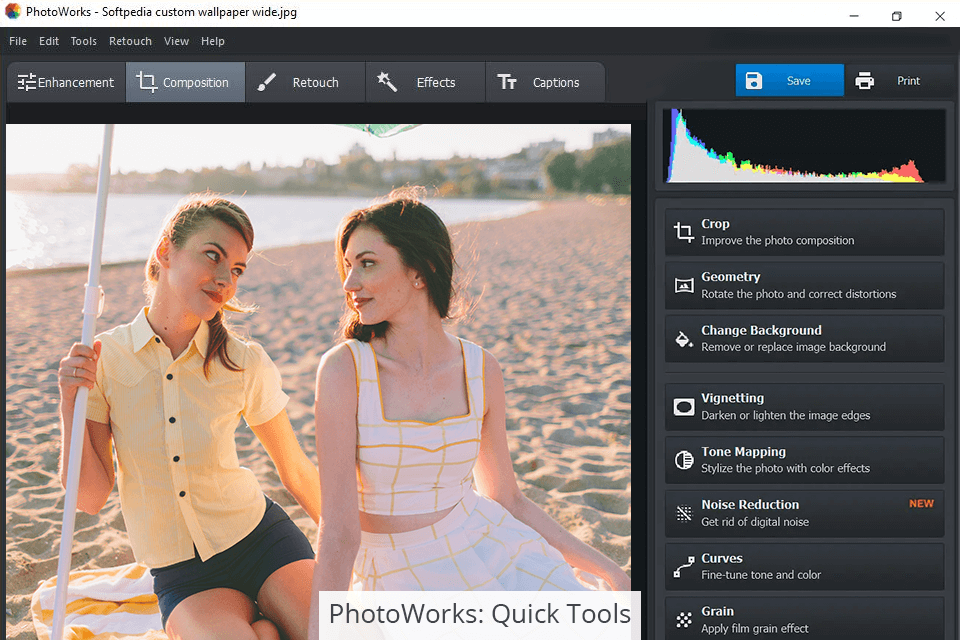This screenshot has height=640, width=960.
Task: Click the floppy disk Save icon
Action: 754,80
